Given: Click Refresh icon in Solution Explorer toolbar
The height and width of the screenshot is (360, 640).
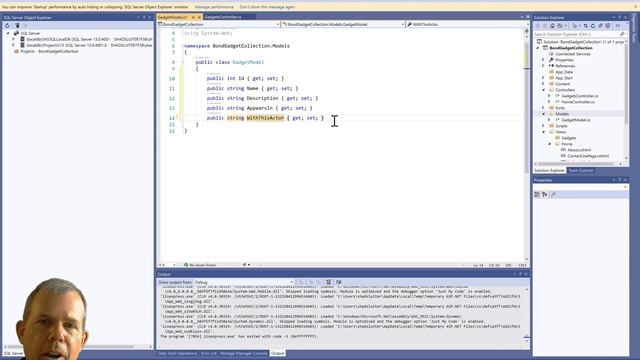Looking at the screenshot, I should [x=593, y=26].
